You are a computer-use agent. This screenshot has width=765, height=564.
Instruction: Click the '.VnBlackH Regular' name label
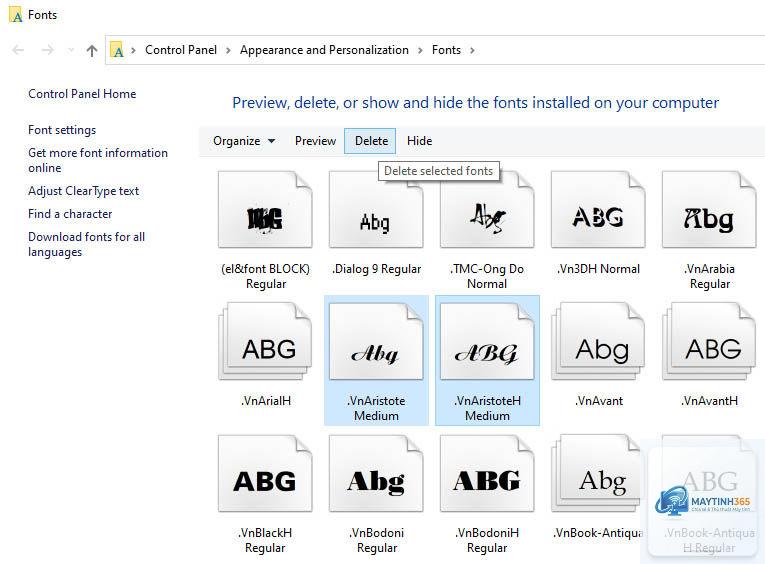coord(265,540)
